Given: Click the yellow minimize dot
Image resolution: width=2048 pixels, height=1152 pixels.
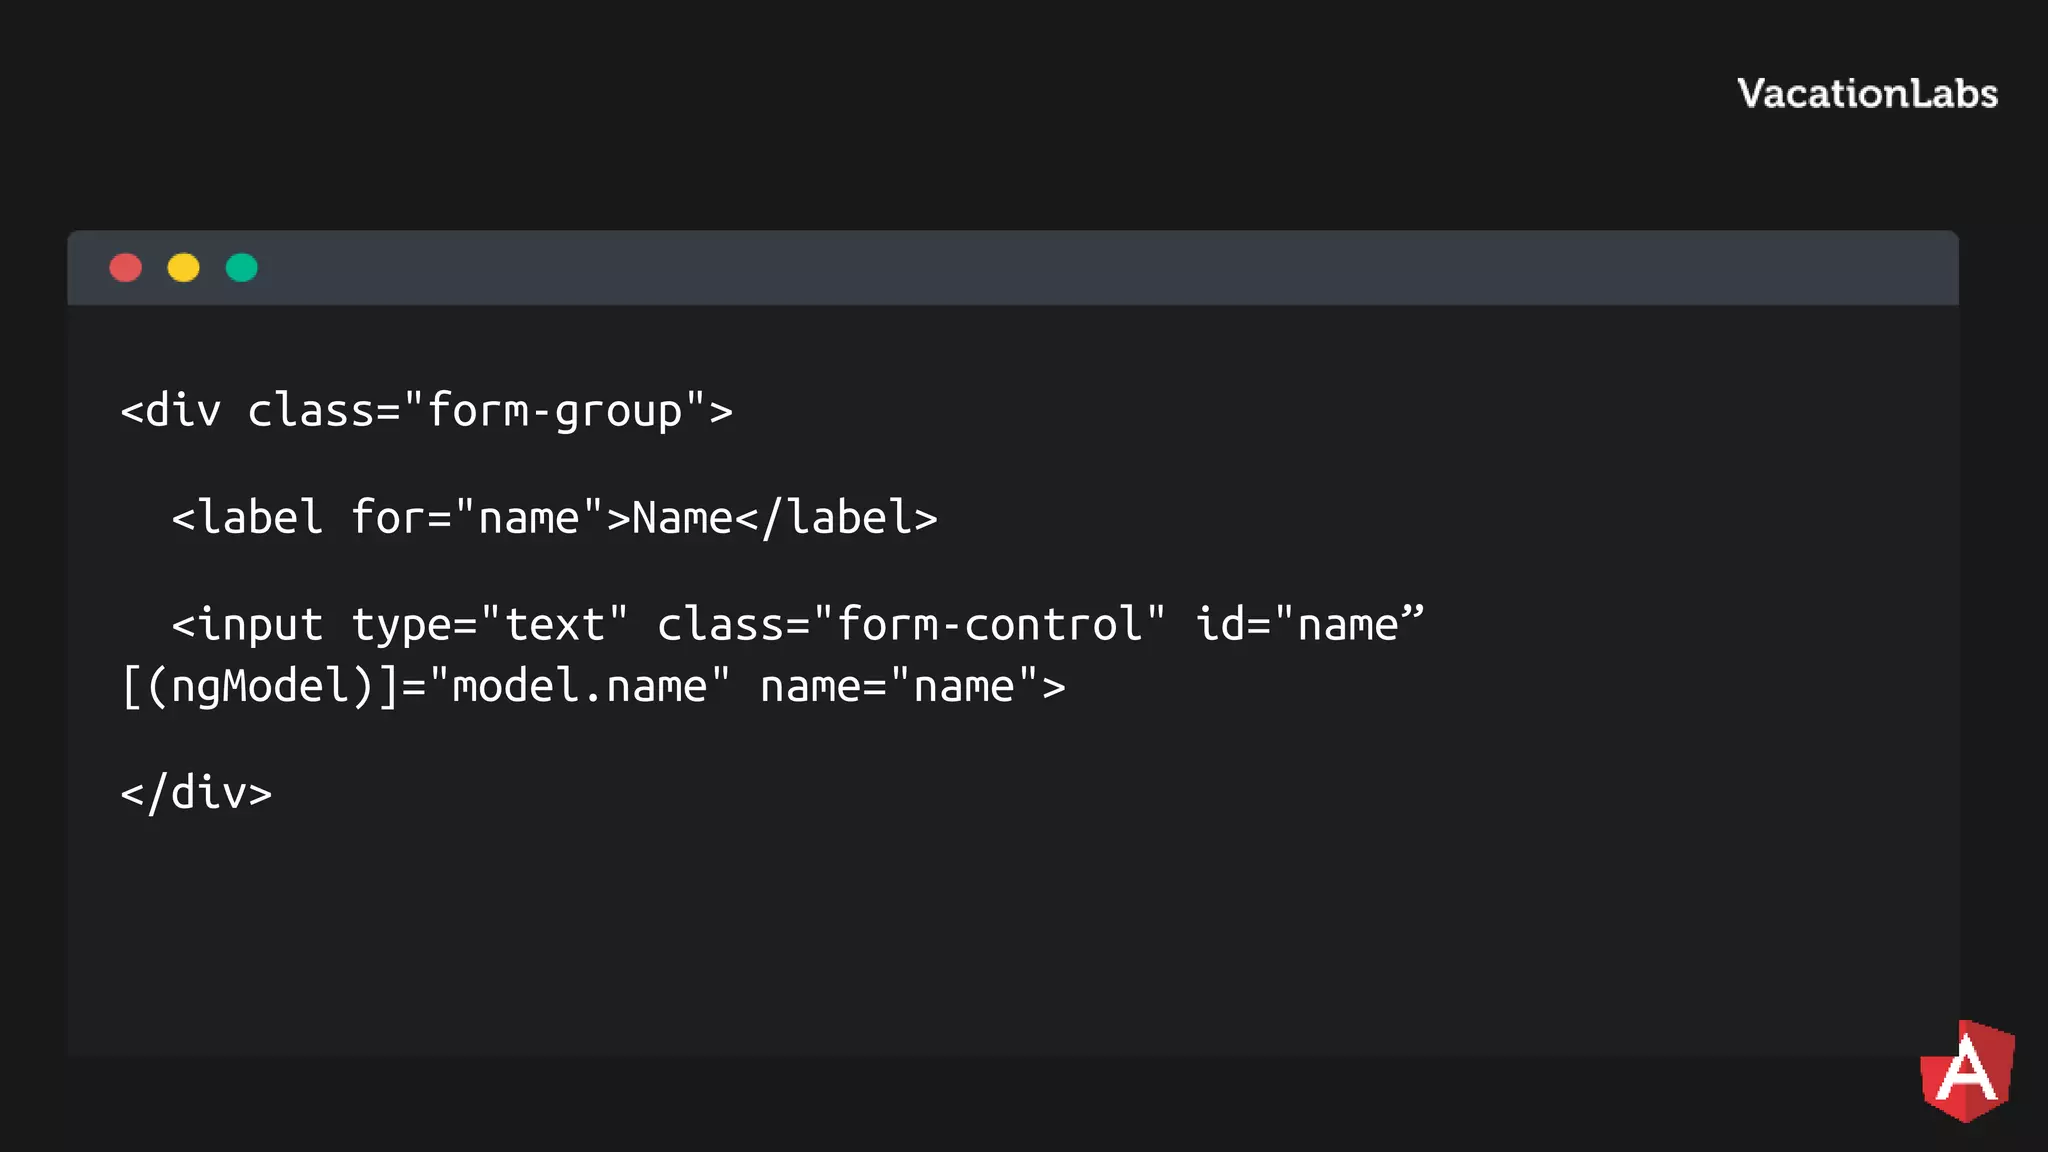Looking at the screenshot, I should pyautogui.click(x=184, y=268).
